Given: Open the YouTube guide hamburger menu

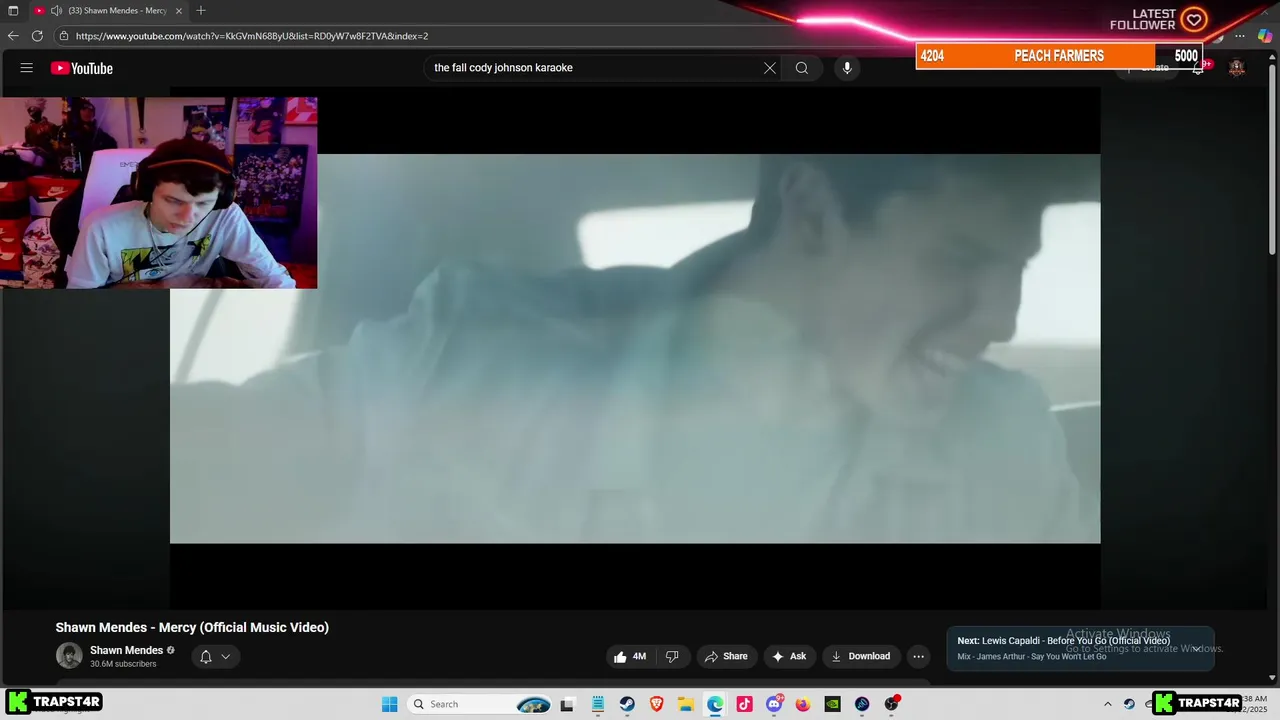Looking at the screenshot, I should [x=27, y=68].
